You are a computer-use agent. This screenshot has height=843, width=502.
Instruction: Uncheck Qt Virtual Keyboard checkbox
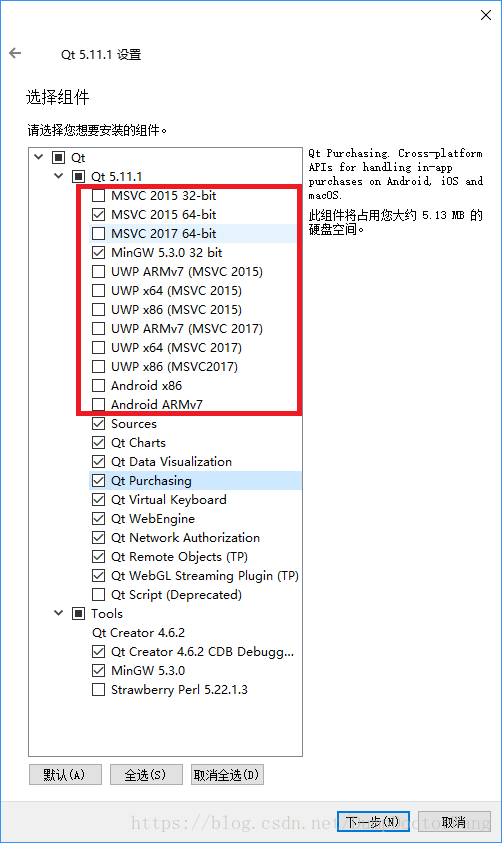(98, 499)
